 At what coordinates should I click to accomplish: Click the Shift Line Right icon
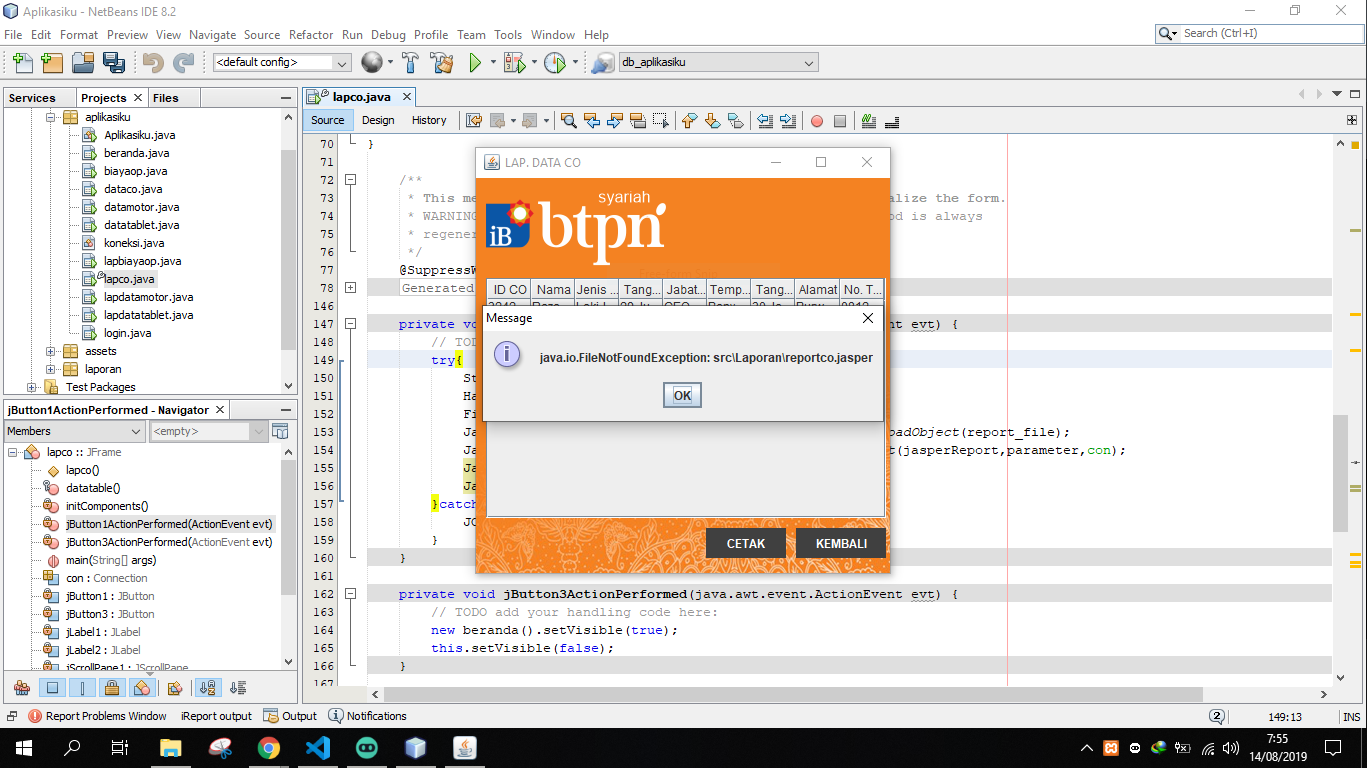[x=788, y=120]
